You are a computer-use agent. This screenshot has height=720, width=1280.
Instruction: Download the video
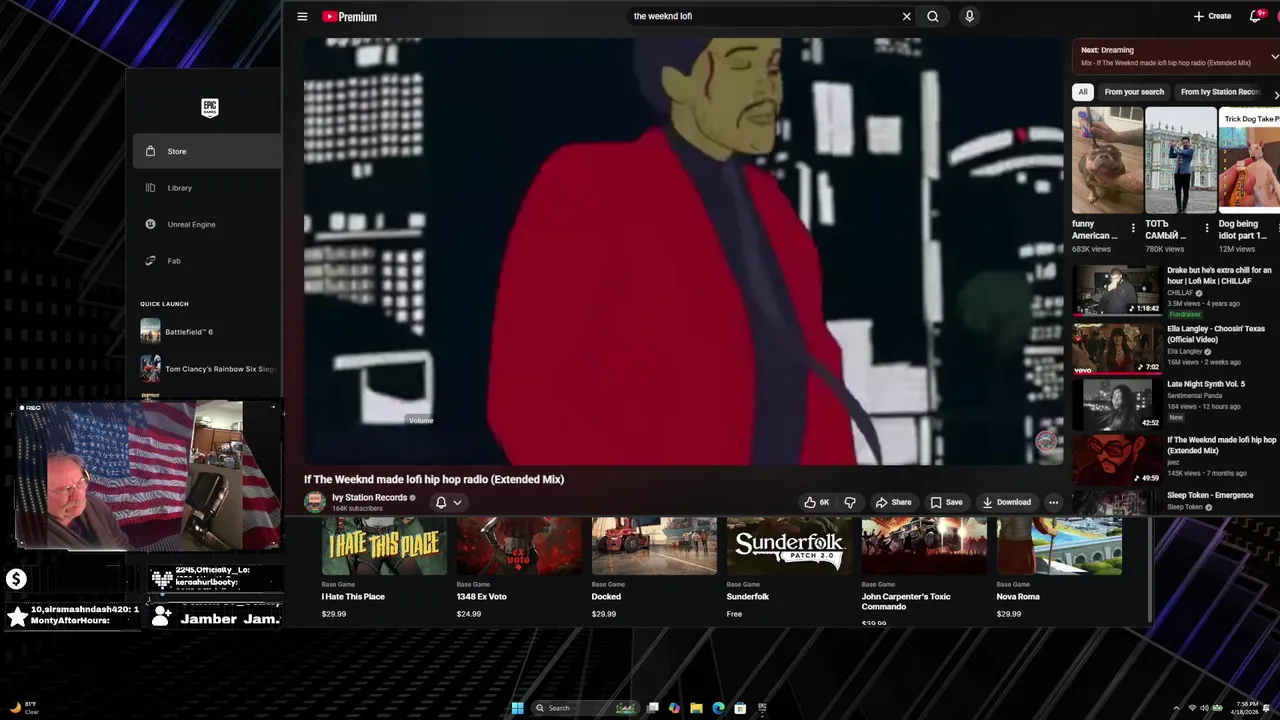click(x=1006, y=502)
